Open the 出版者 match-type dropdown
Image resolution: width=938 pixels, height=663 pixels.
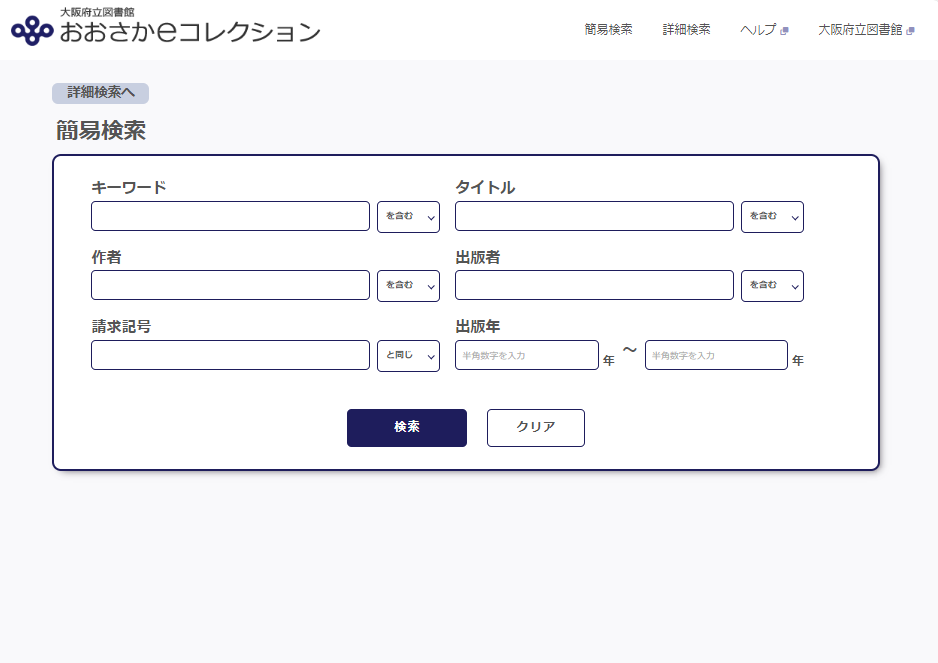[x=772, y=285]
